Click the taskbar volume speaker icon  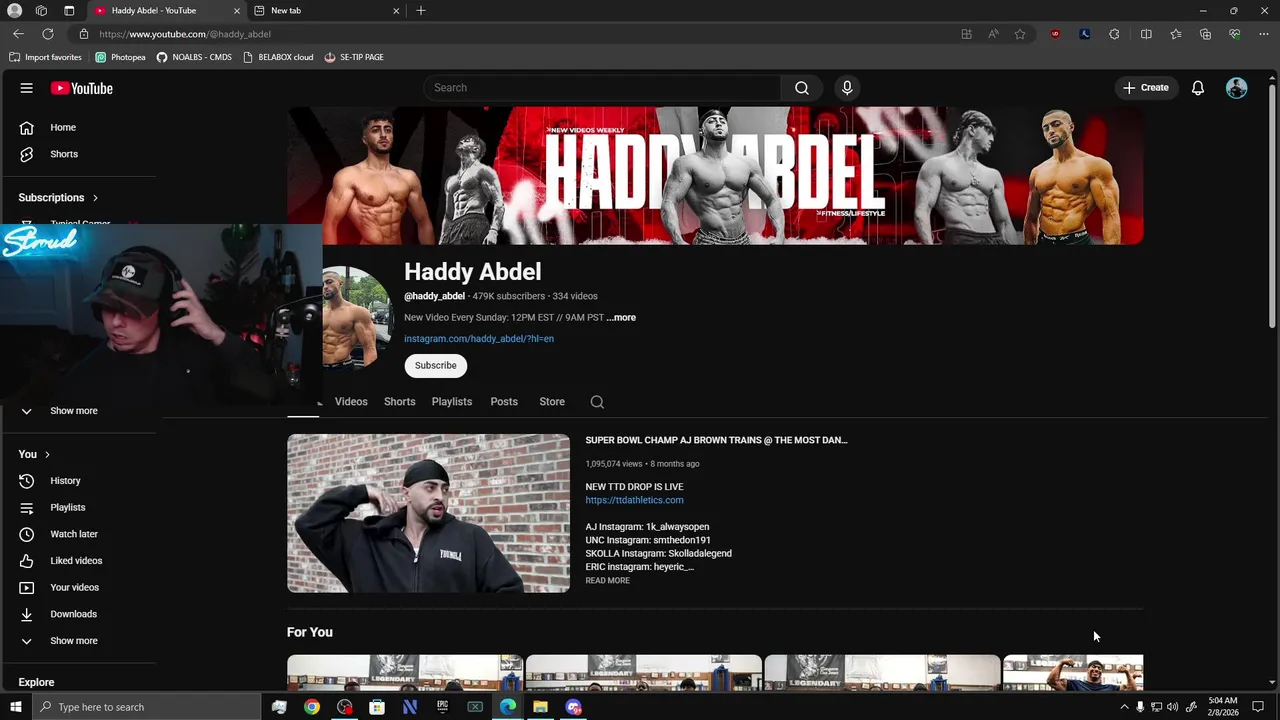[x=1172, y=707]
